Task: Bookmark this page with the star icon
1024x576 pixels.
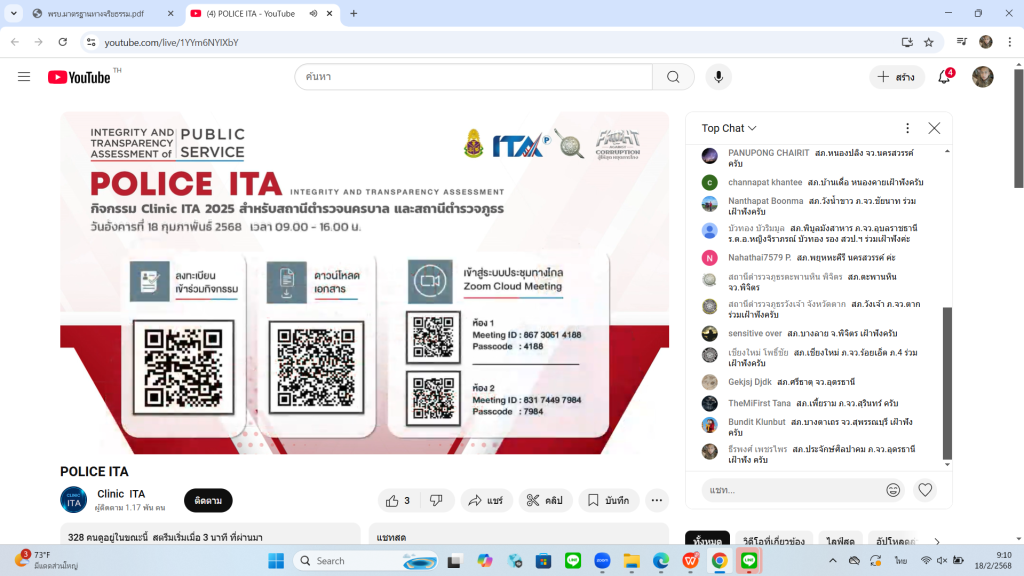Action: tap(929, 42)
